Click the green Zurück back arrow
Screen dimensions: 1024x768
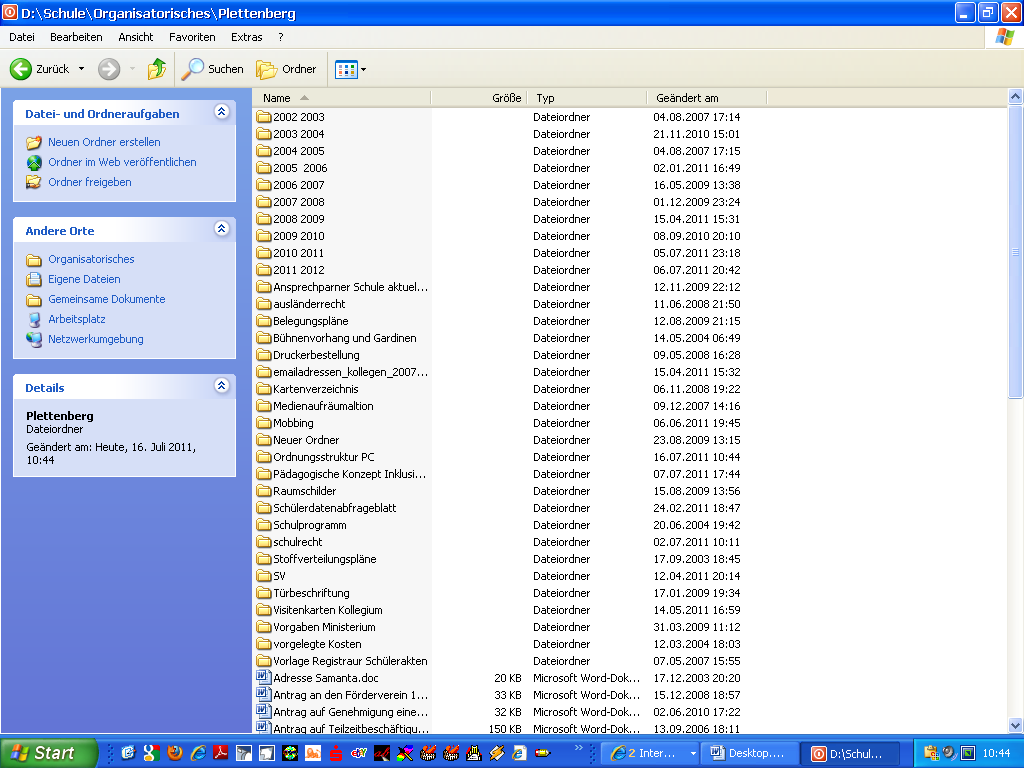[x=21, y=69]
